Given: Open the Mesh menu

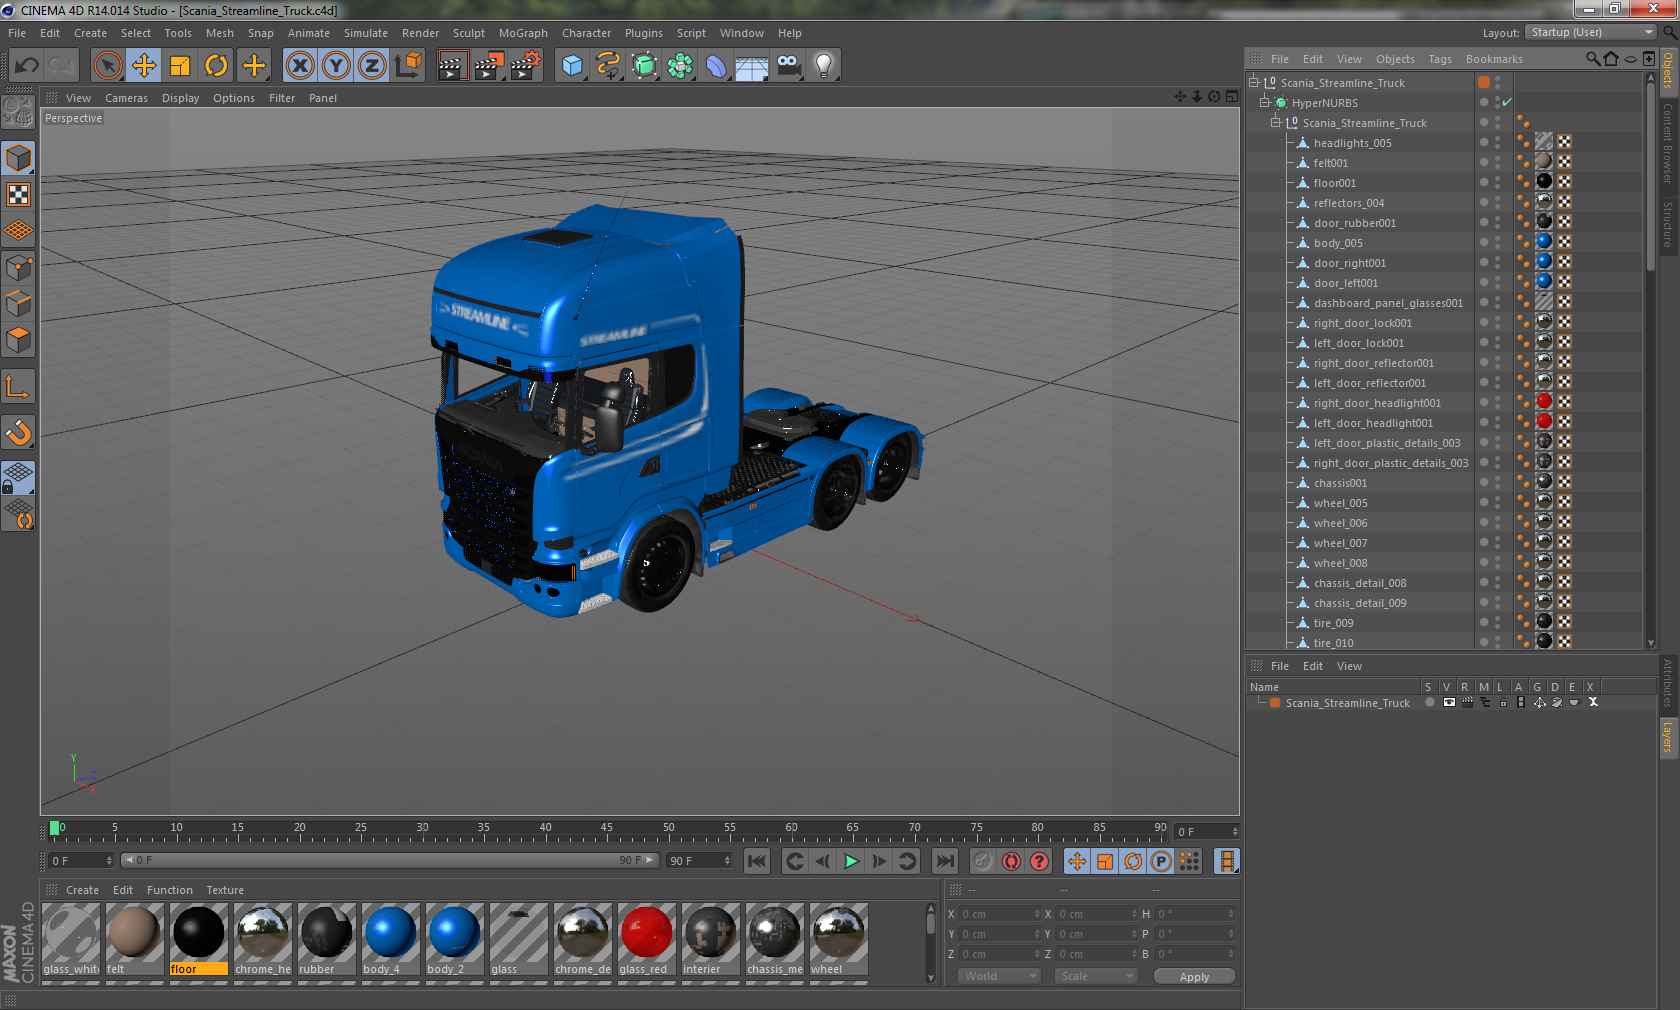Looking at the screenshot, I should (x=219, y=33).
